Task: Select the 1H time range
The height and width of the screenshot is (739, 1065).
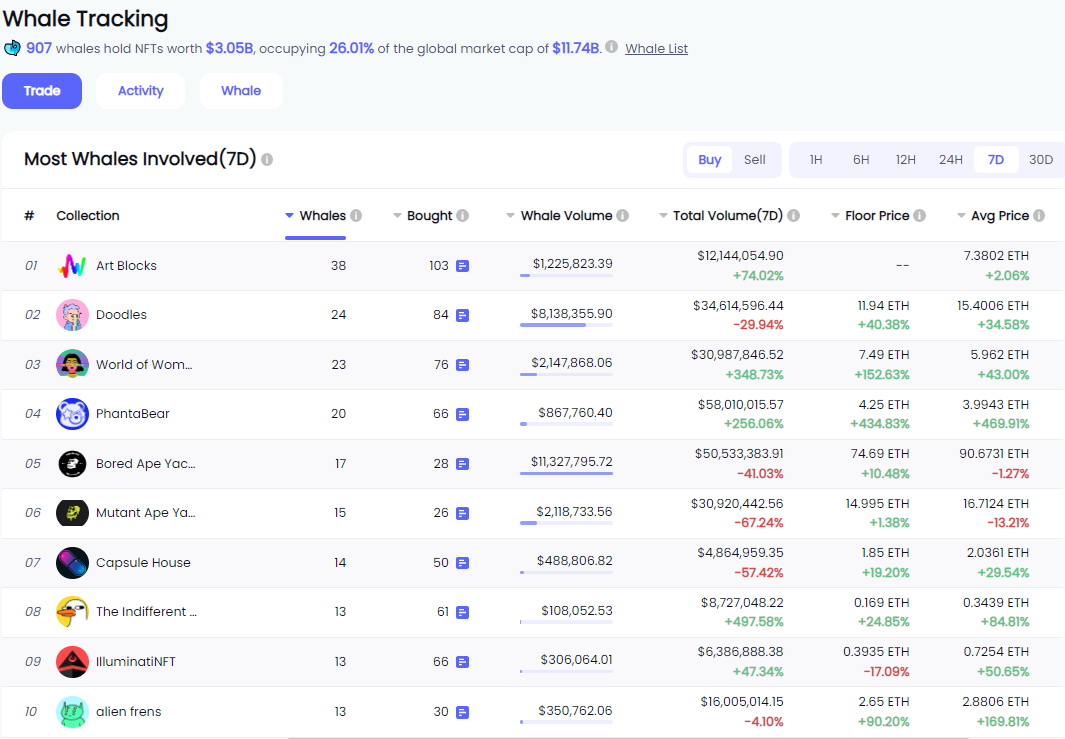Action: (816, 160)
